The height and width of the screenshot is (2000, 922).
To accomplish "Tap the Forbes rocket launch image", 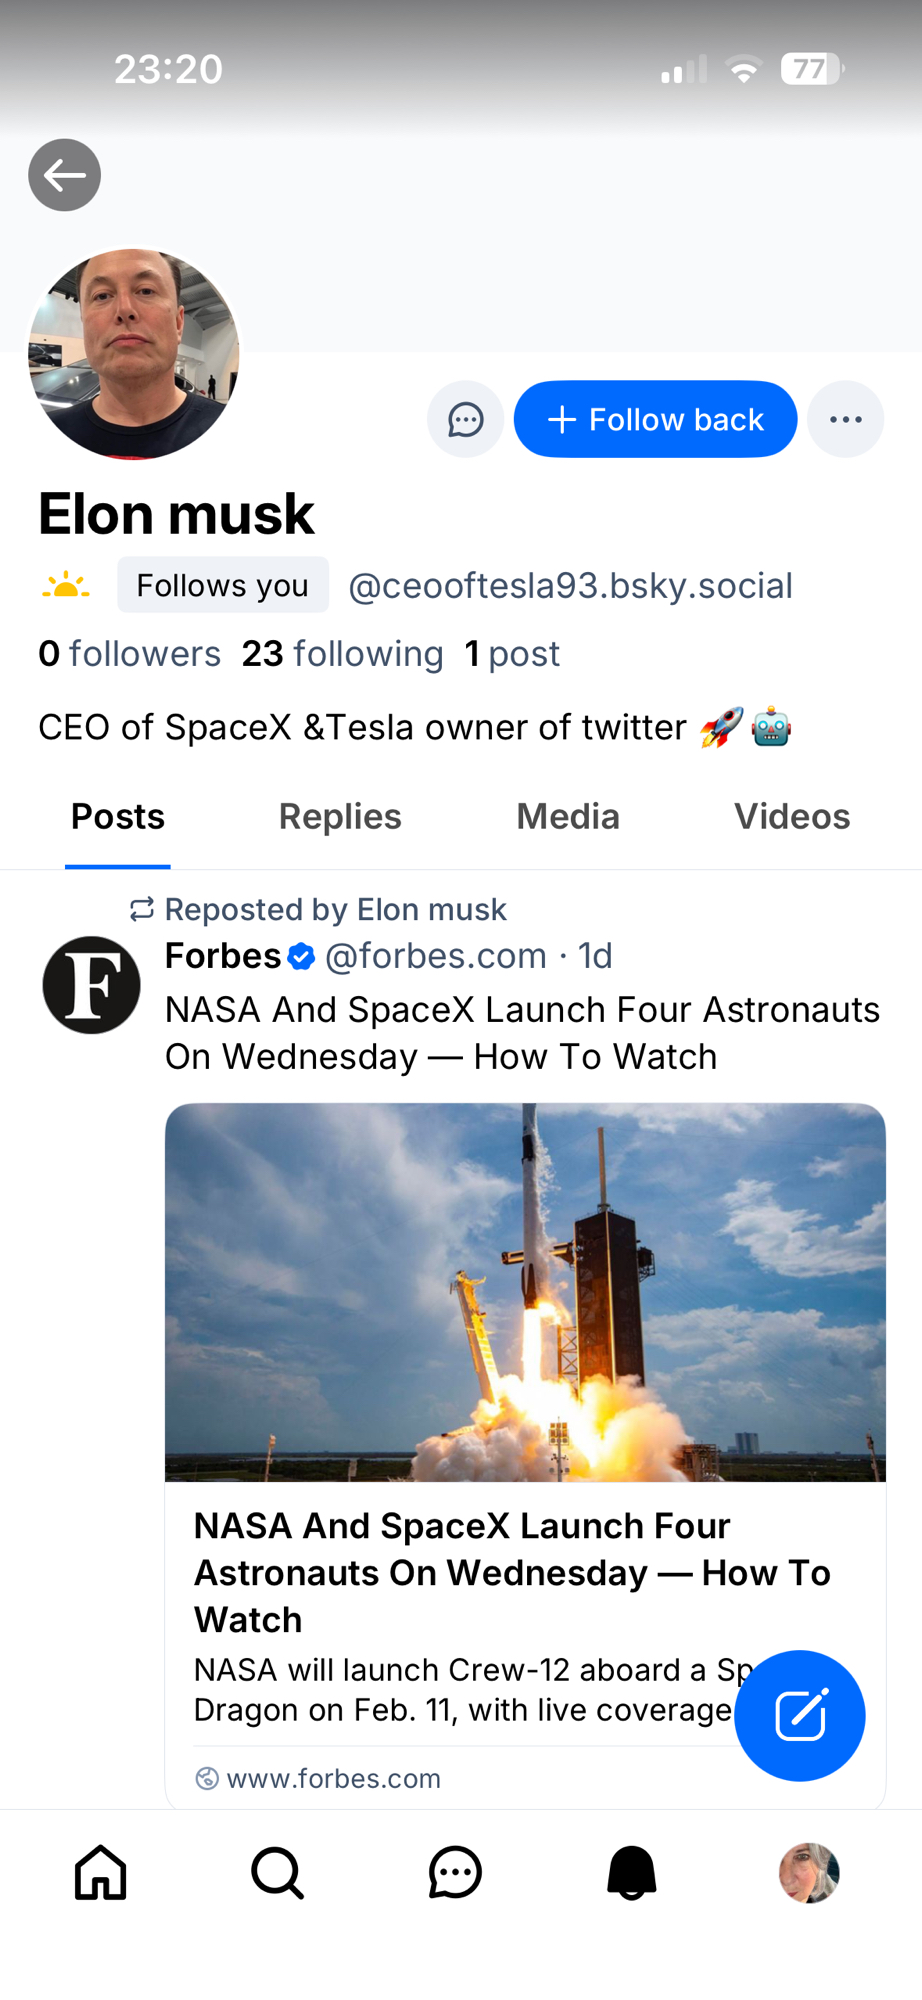I will [x=525, y=1292].
